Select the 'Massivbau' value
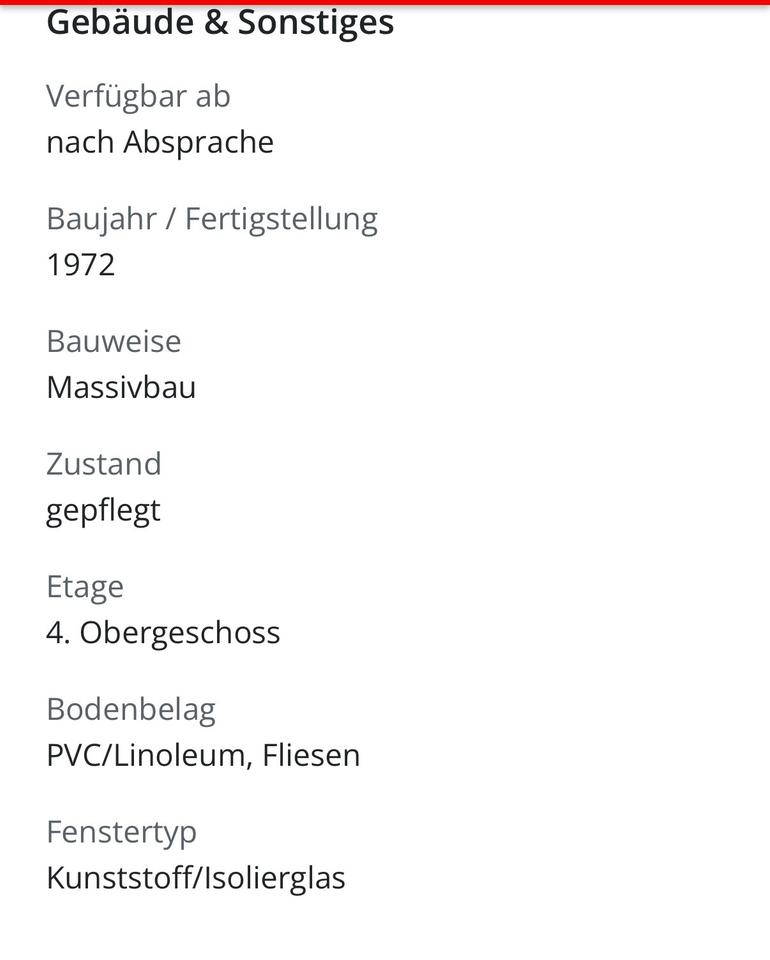 coord(121,387)
